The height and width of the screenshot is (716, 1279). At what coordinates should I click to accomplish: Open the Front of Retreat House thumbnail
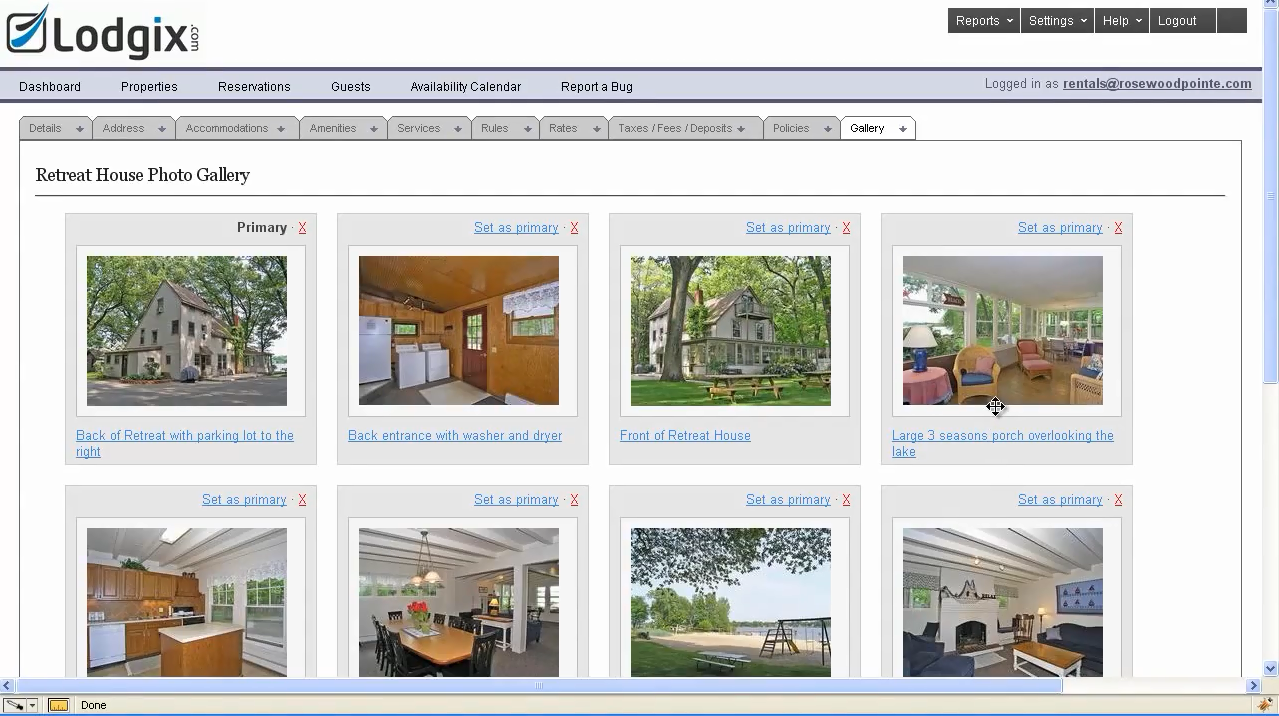coord(730,331)
